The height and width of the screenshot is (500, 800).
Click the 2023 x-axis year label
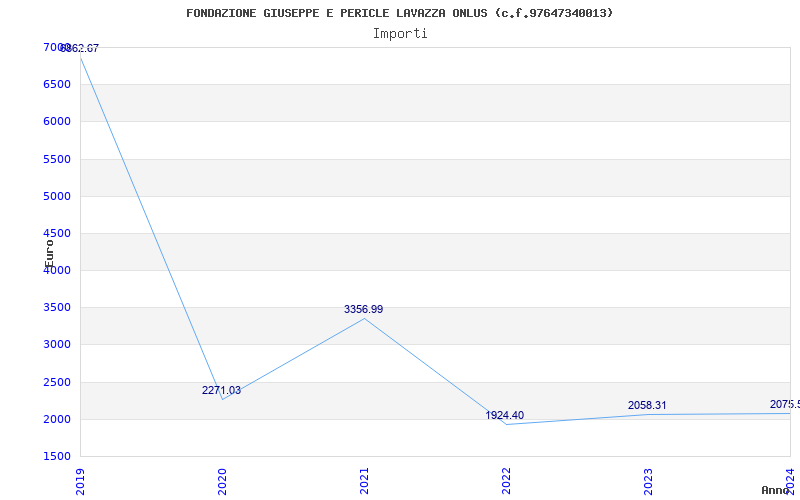(x=647, y=481)
